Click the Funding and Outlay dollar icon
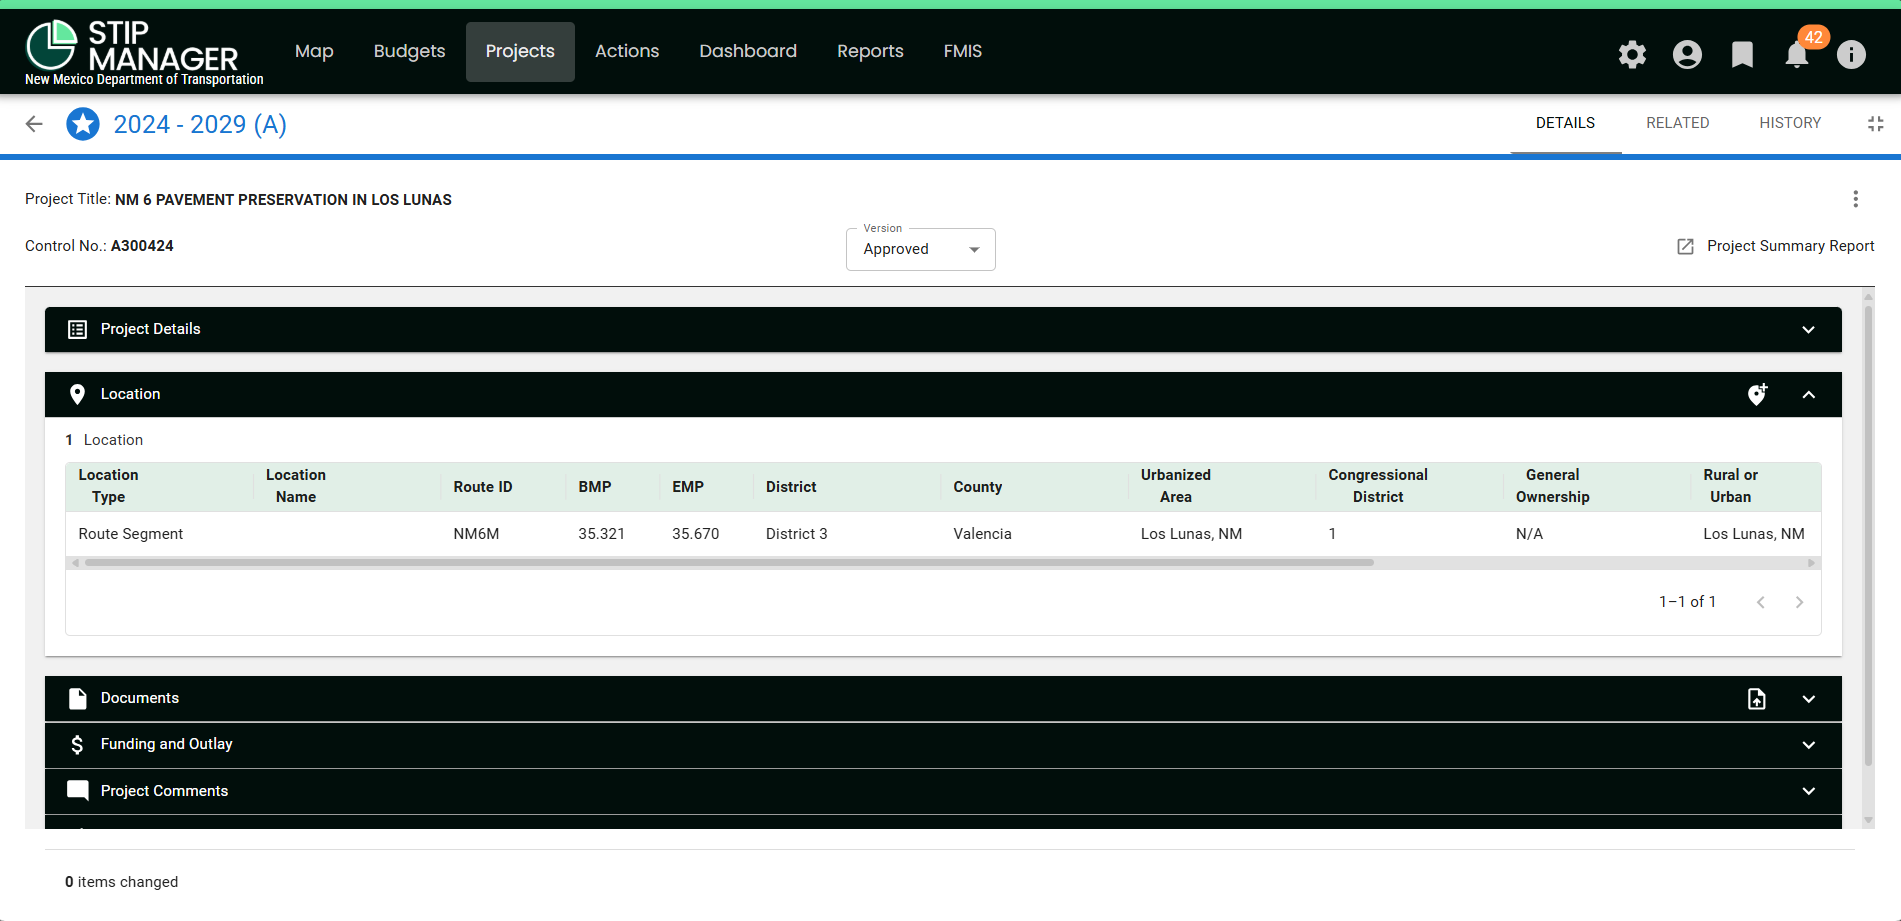 [x=77, y=745]
